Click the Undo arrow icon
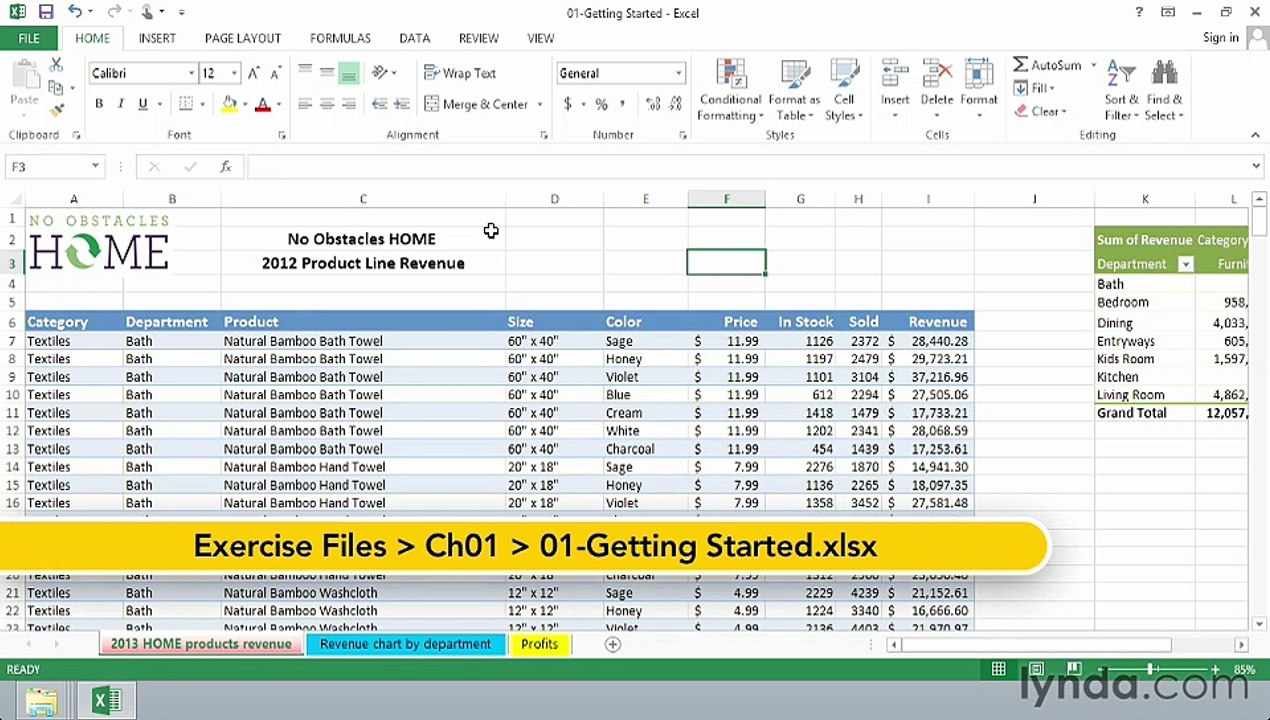Viewport: 1270px width, 720px height. click(75, 12)
